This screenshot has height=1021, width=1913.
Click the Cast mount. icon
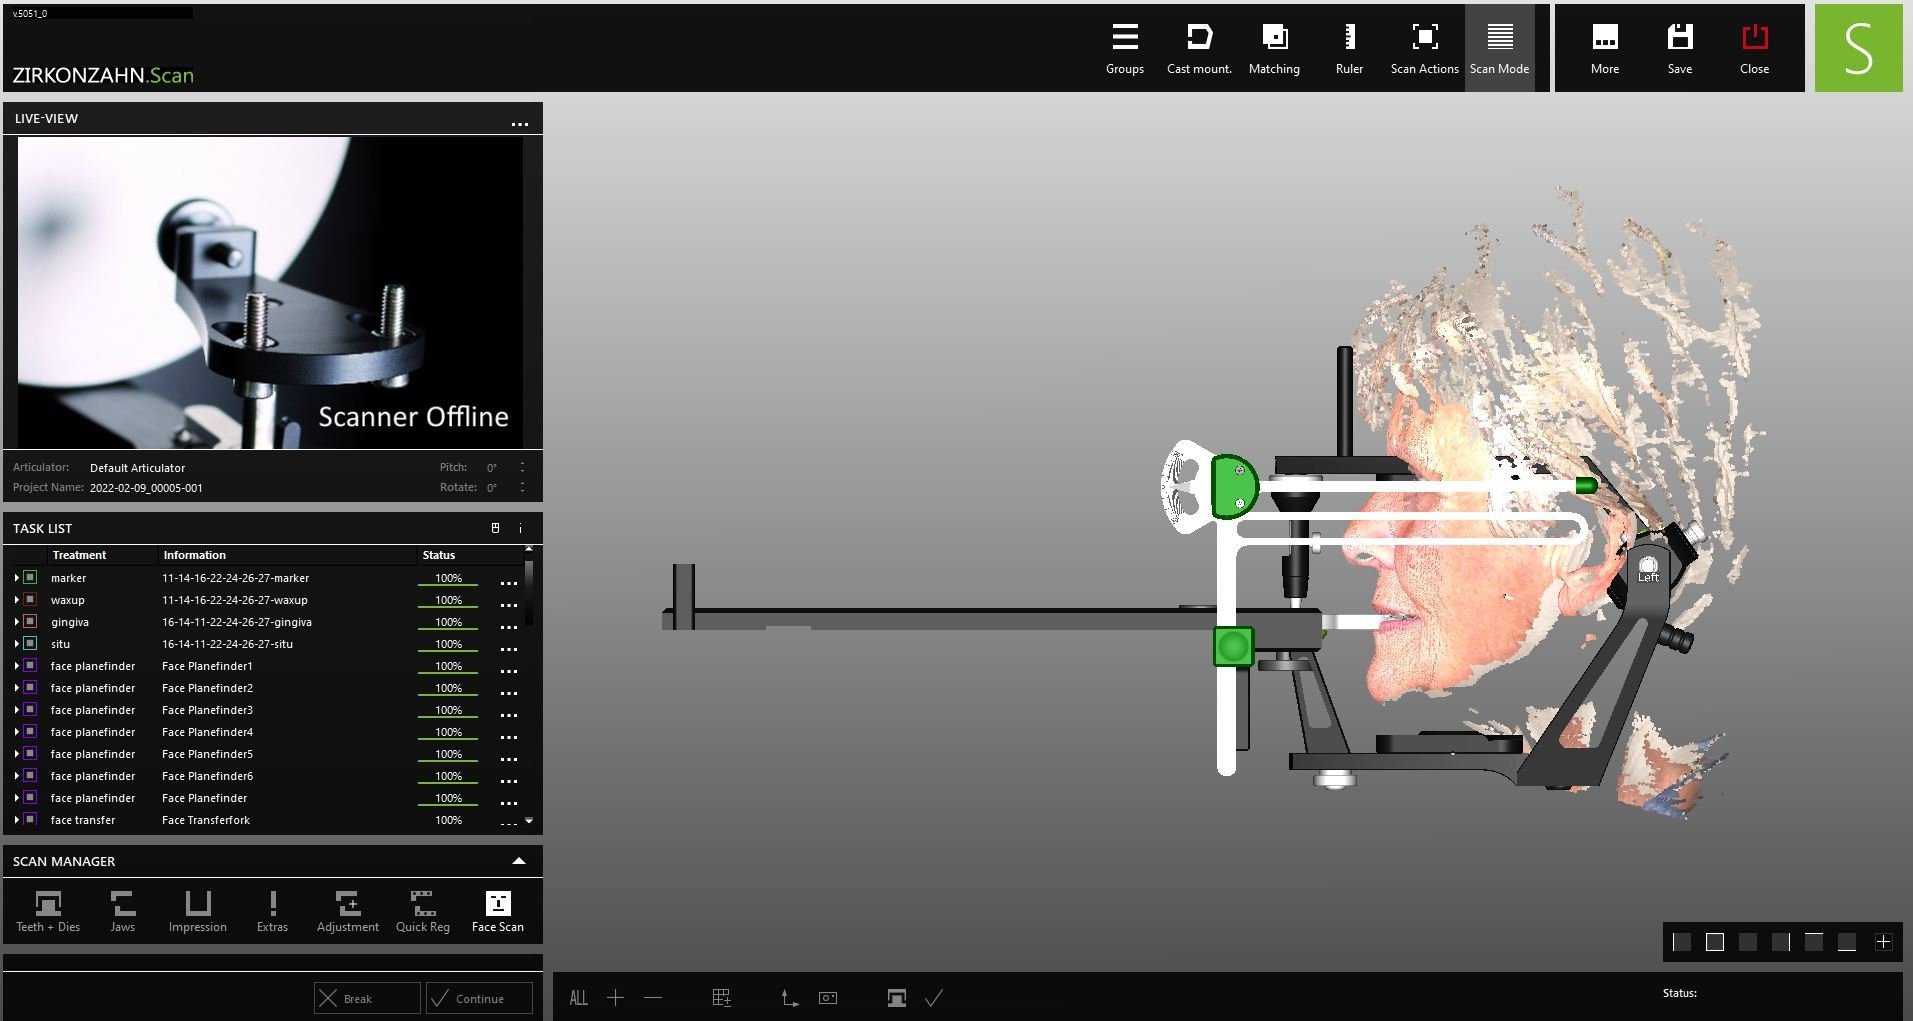pos(1198,48)
